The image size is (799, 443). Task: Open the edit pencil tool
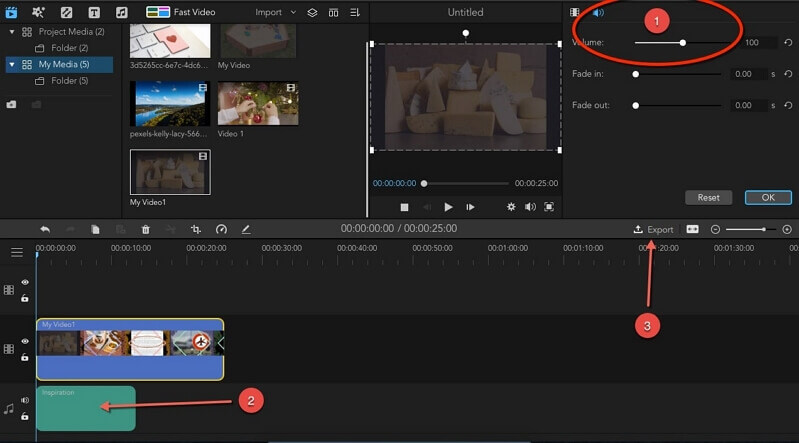[246, 229]
